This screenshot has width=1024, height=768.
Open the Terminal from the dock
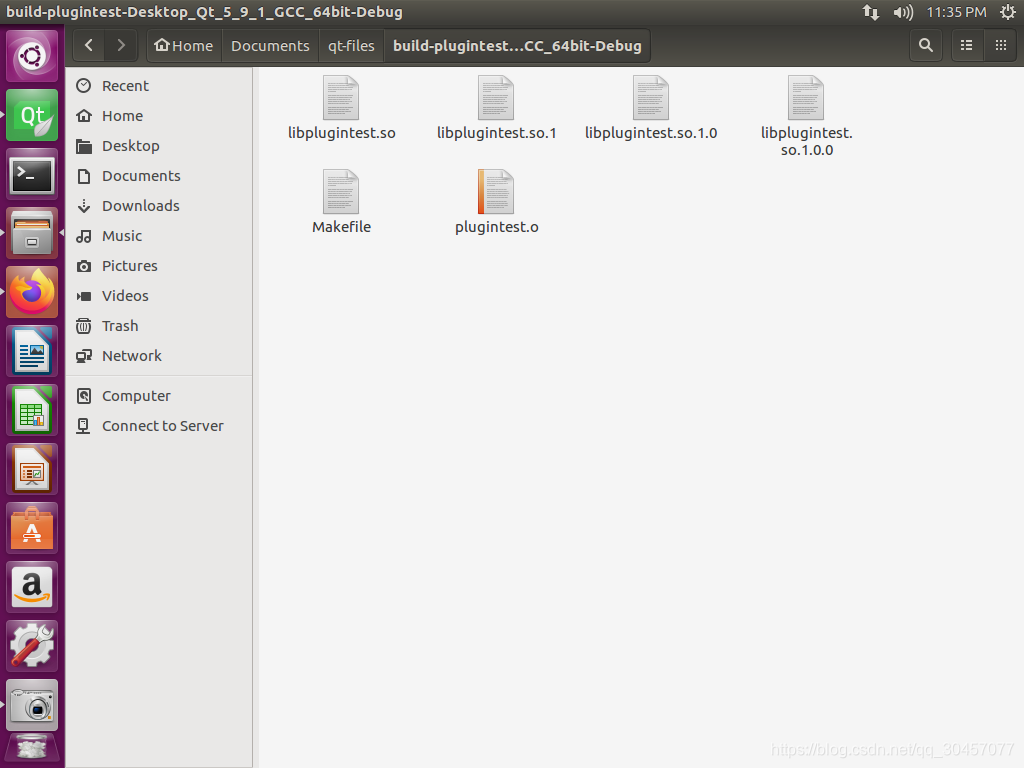coord(32,174)
